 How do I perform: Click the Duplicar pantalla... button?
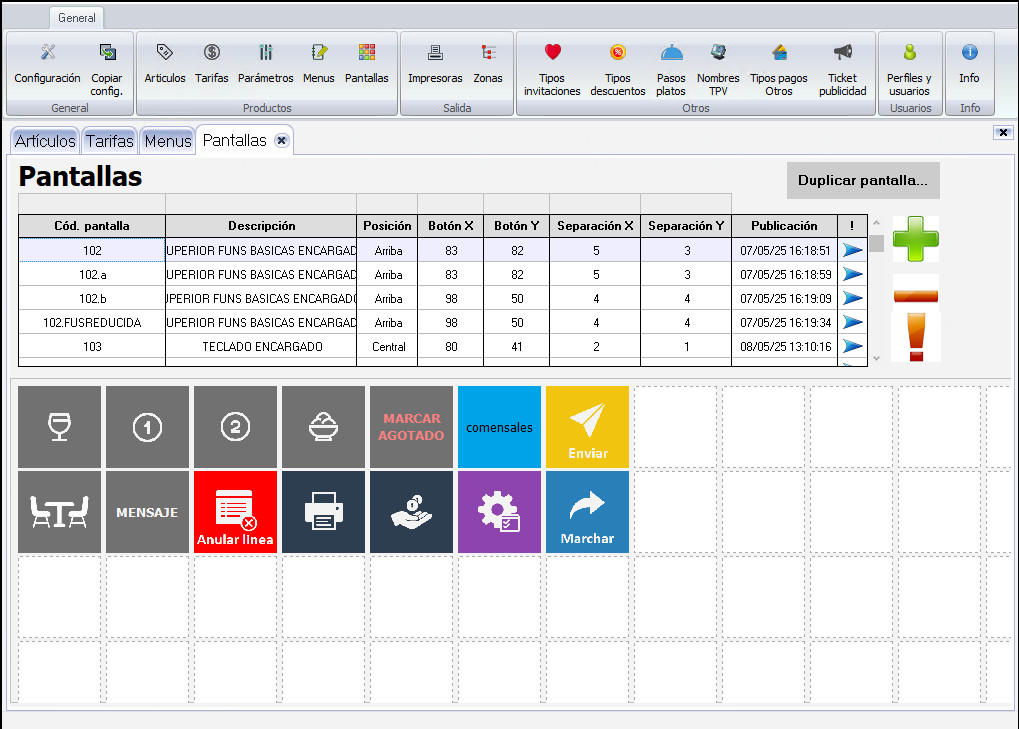point(863,180)
